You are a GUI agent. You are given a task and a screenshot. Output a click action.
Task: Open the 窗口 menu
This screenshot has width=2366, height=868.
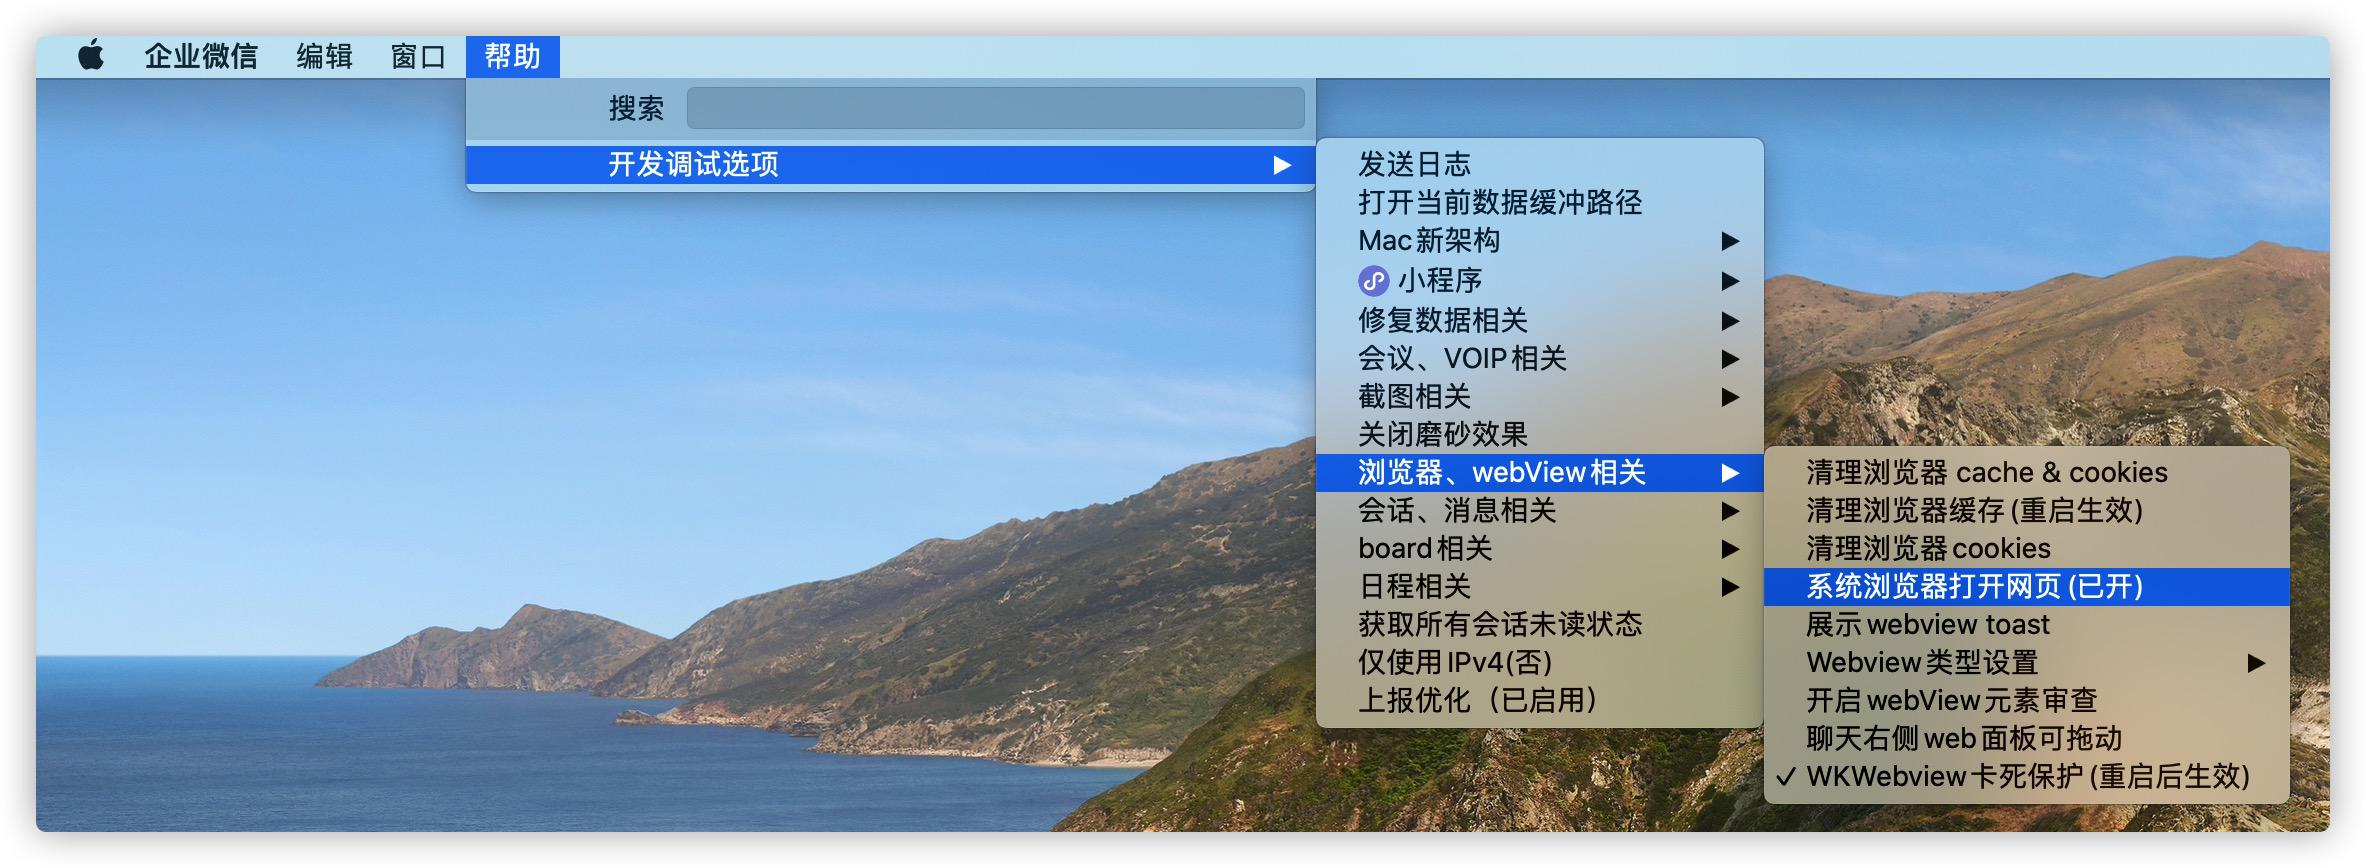coord(418,56)
